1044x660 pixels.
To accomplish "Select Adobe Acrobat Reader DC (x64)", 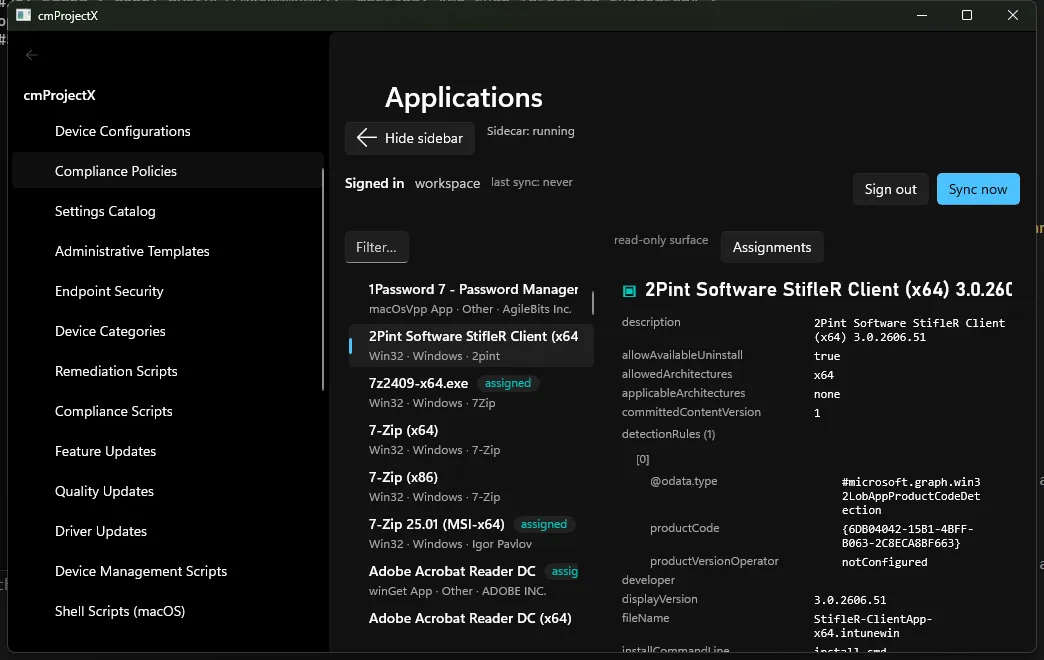I will click(x=469, y=618).
